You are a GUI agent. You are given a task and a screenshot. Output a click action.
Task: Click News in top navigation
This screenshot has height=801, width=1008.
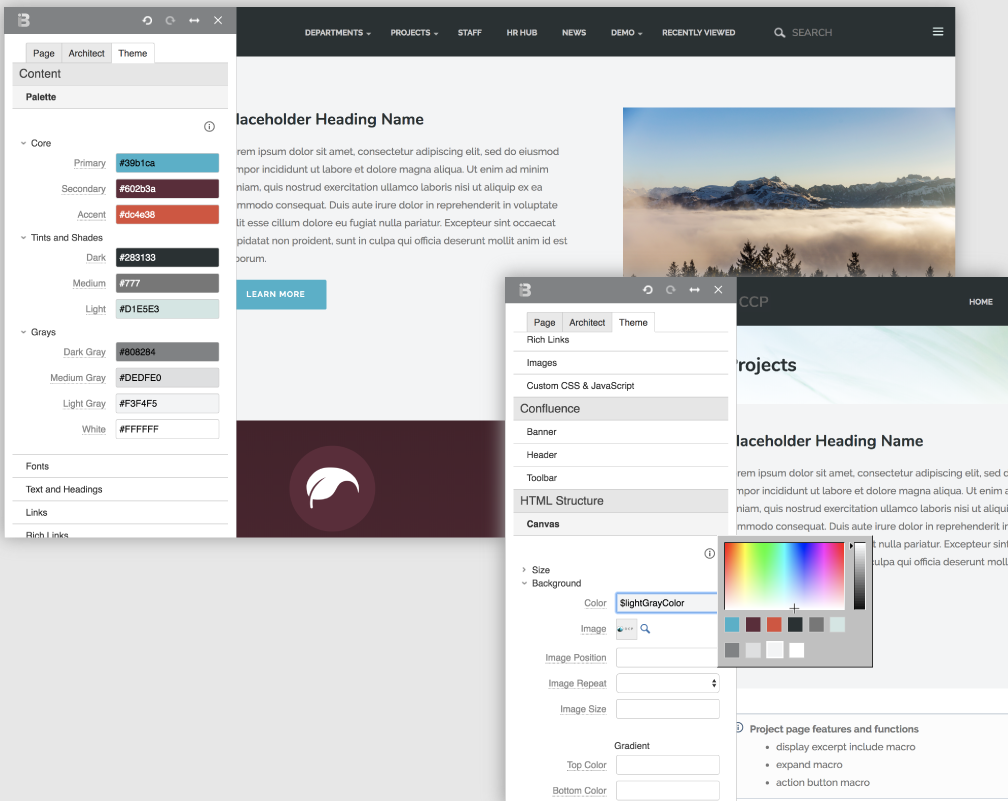(x=574, y=33)
